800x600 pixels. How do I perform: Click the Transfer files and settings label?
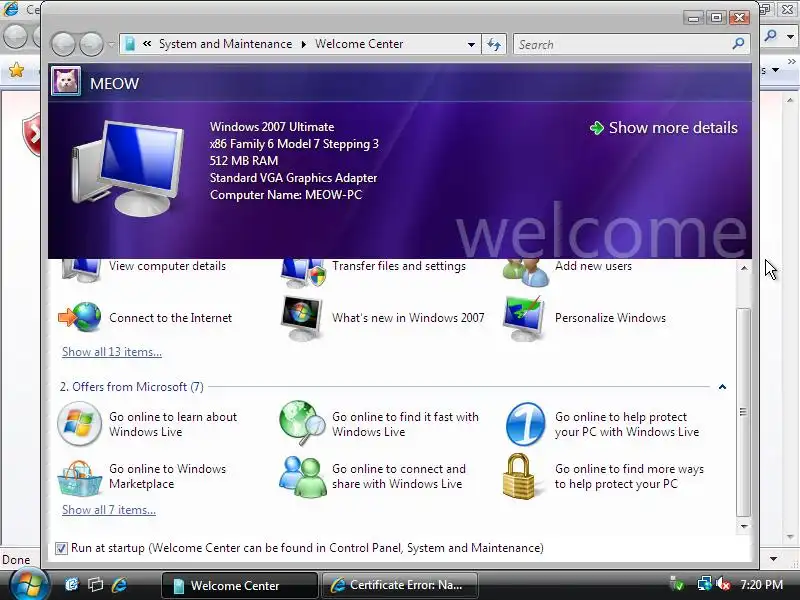click(x=398, y=266)
